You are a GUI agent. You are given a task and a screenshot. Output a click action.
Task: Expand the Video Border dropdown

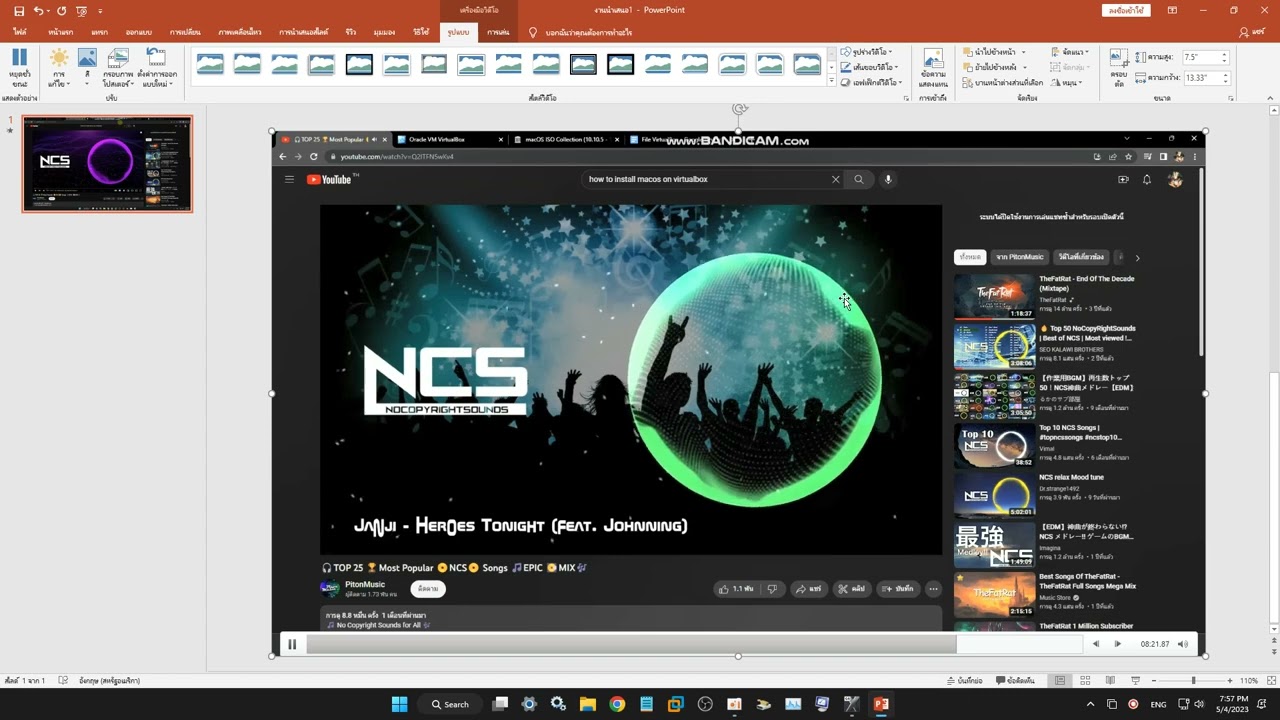(x=866, y=67)
